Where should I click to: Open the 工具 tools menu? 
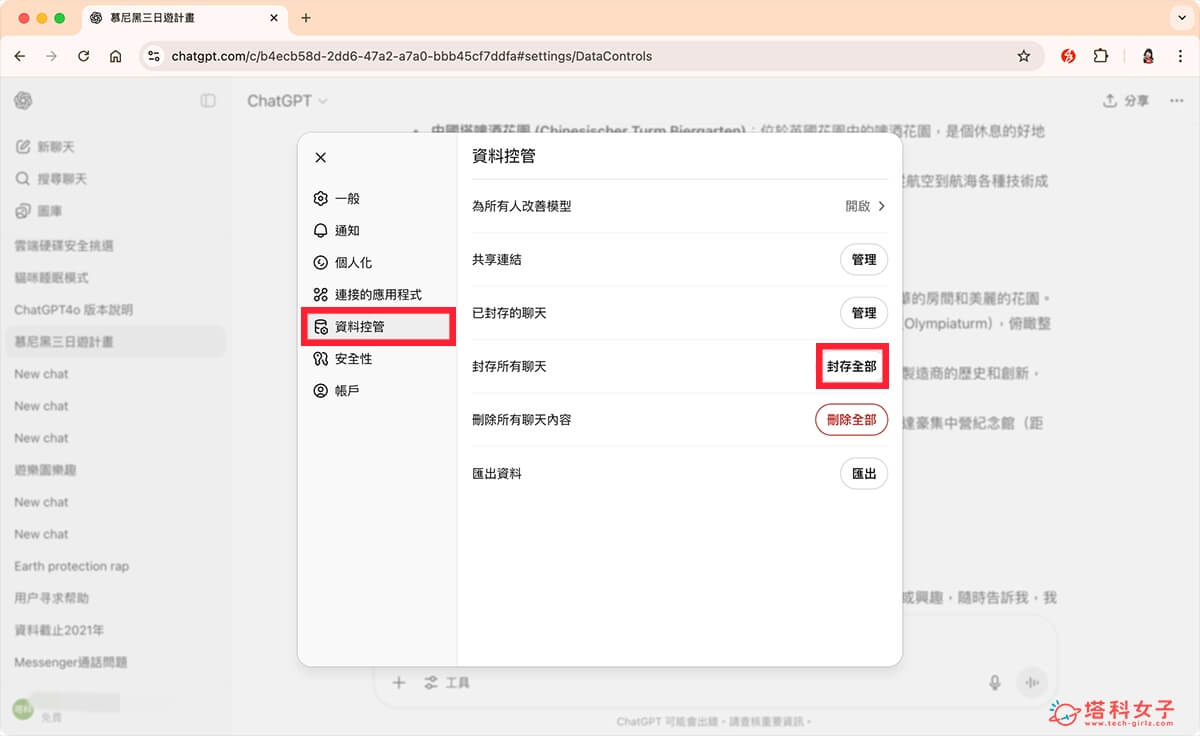pyautogui.click(x=448, y=682)
